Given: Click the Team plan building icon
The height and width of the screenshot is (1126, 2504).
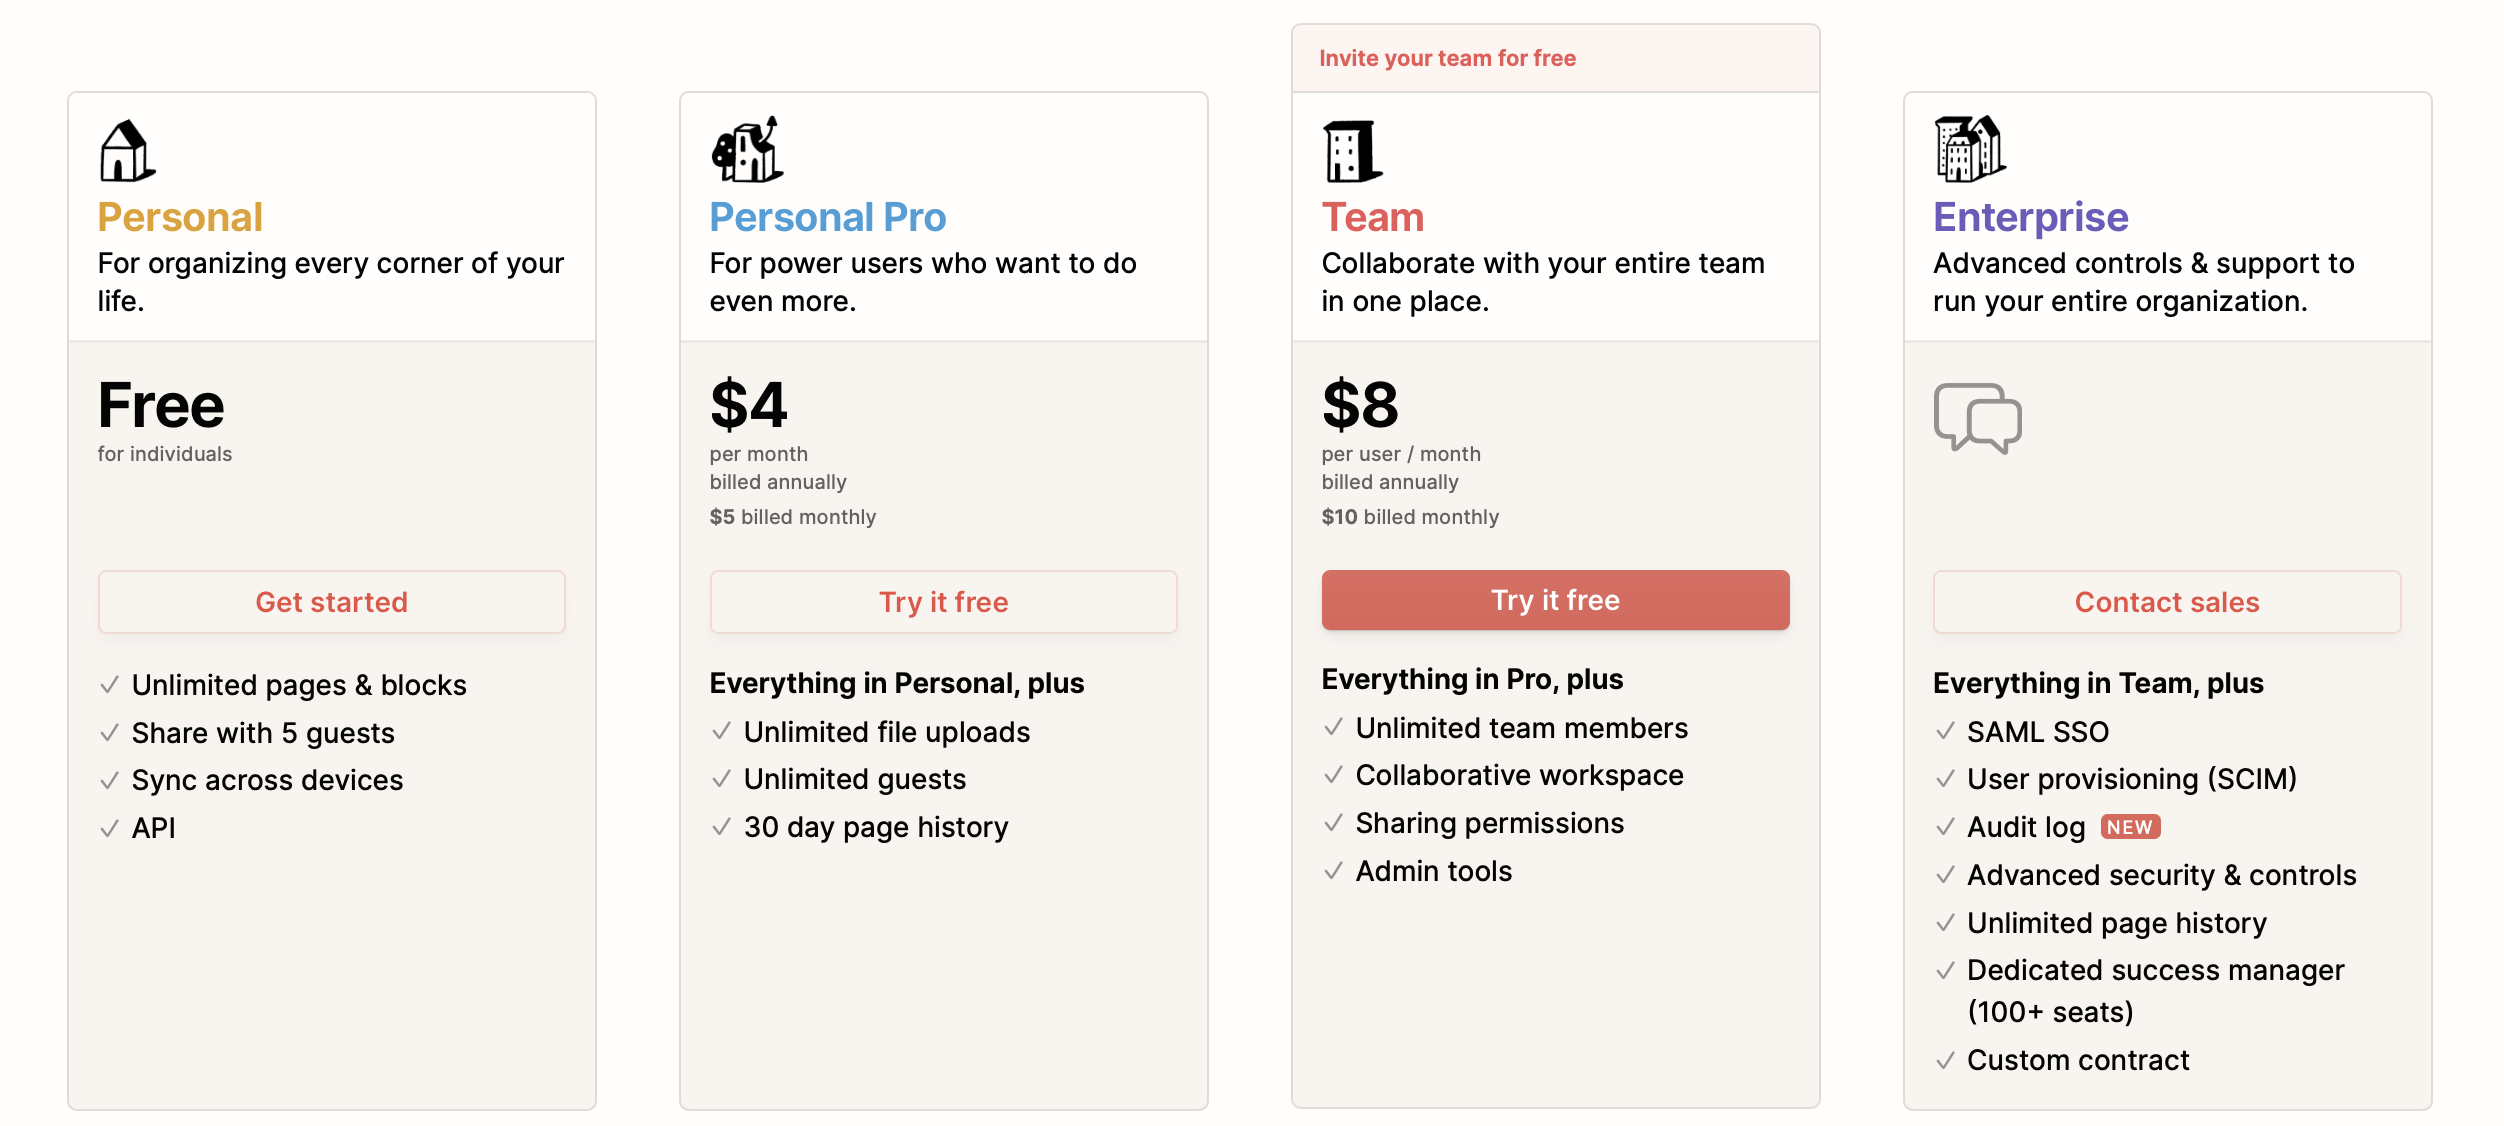Looking at the screenshot, I should 1352,151.
